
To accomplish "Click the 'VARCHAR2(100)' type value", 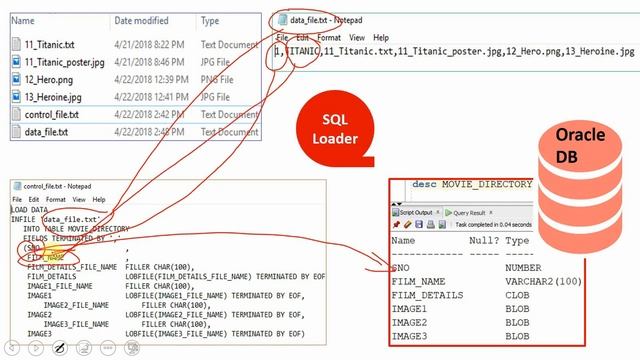I will tap(543, 282).
